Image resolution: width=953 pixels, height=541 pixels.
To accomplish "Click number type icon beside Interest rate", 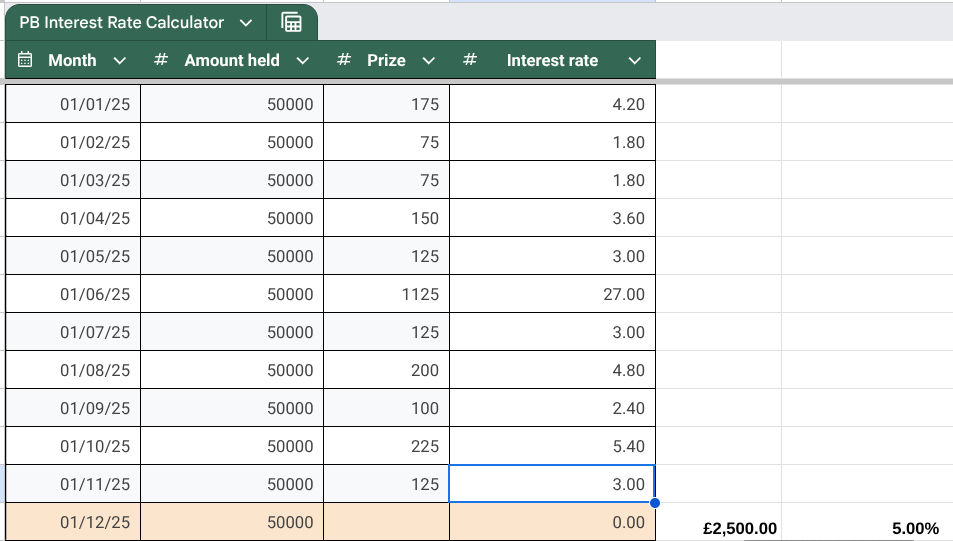I will click(x=470, y=60).
